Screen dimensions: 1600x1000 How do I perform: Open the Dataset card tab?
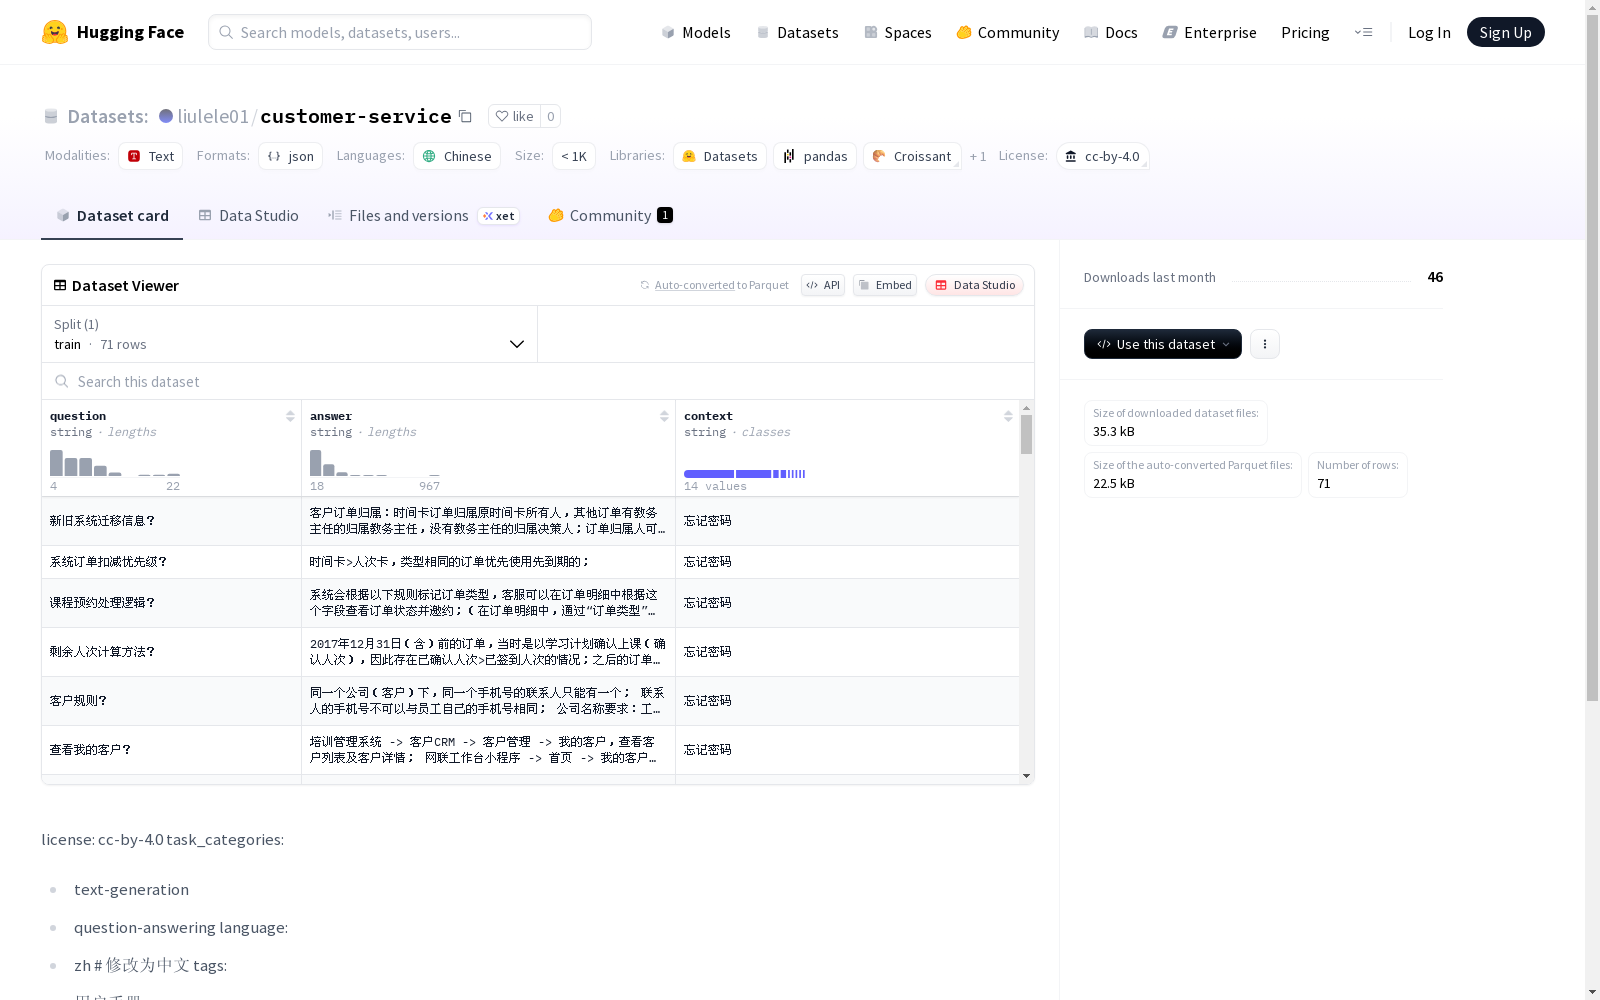tap(112, 216)
